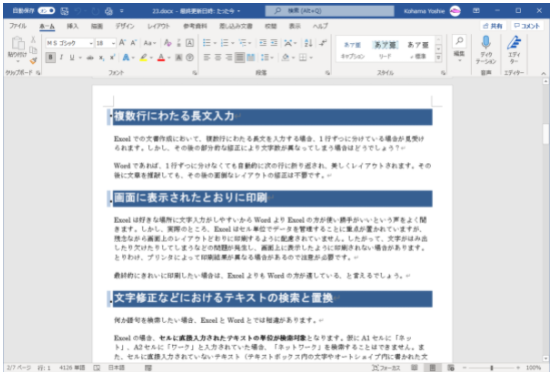Toggle Underline formatting
The image size is (550, 372).
coord(72,58)
